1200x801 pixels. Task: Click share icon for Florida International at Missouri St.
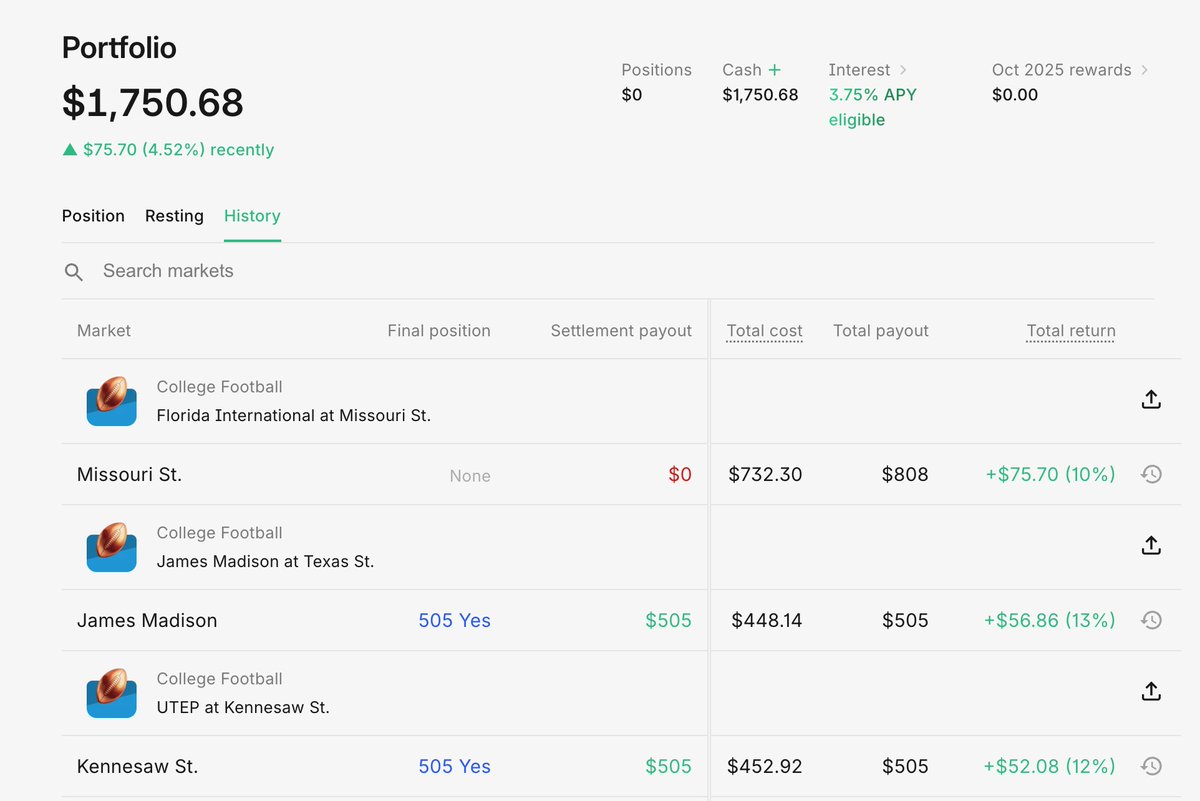coord(1151,400)
